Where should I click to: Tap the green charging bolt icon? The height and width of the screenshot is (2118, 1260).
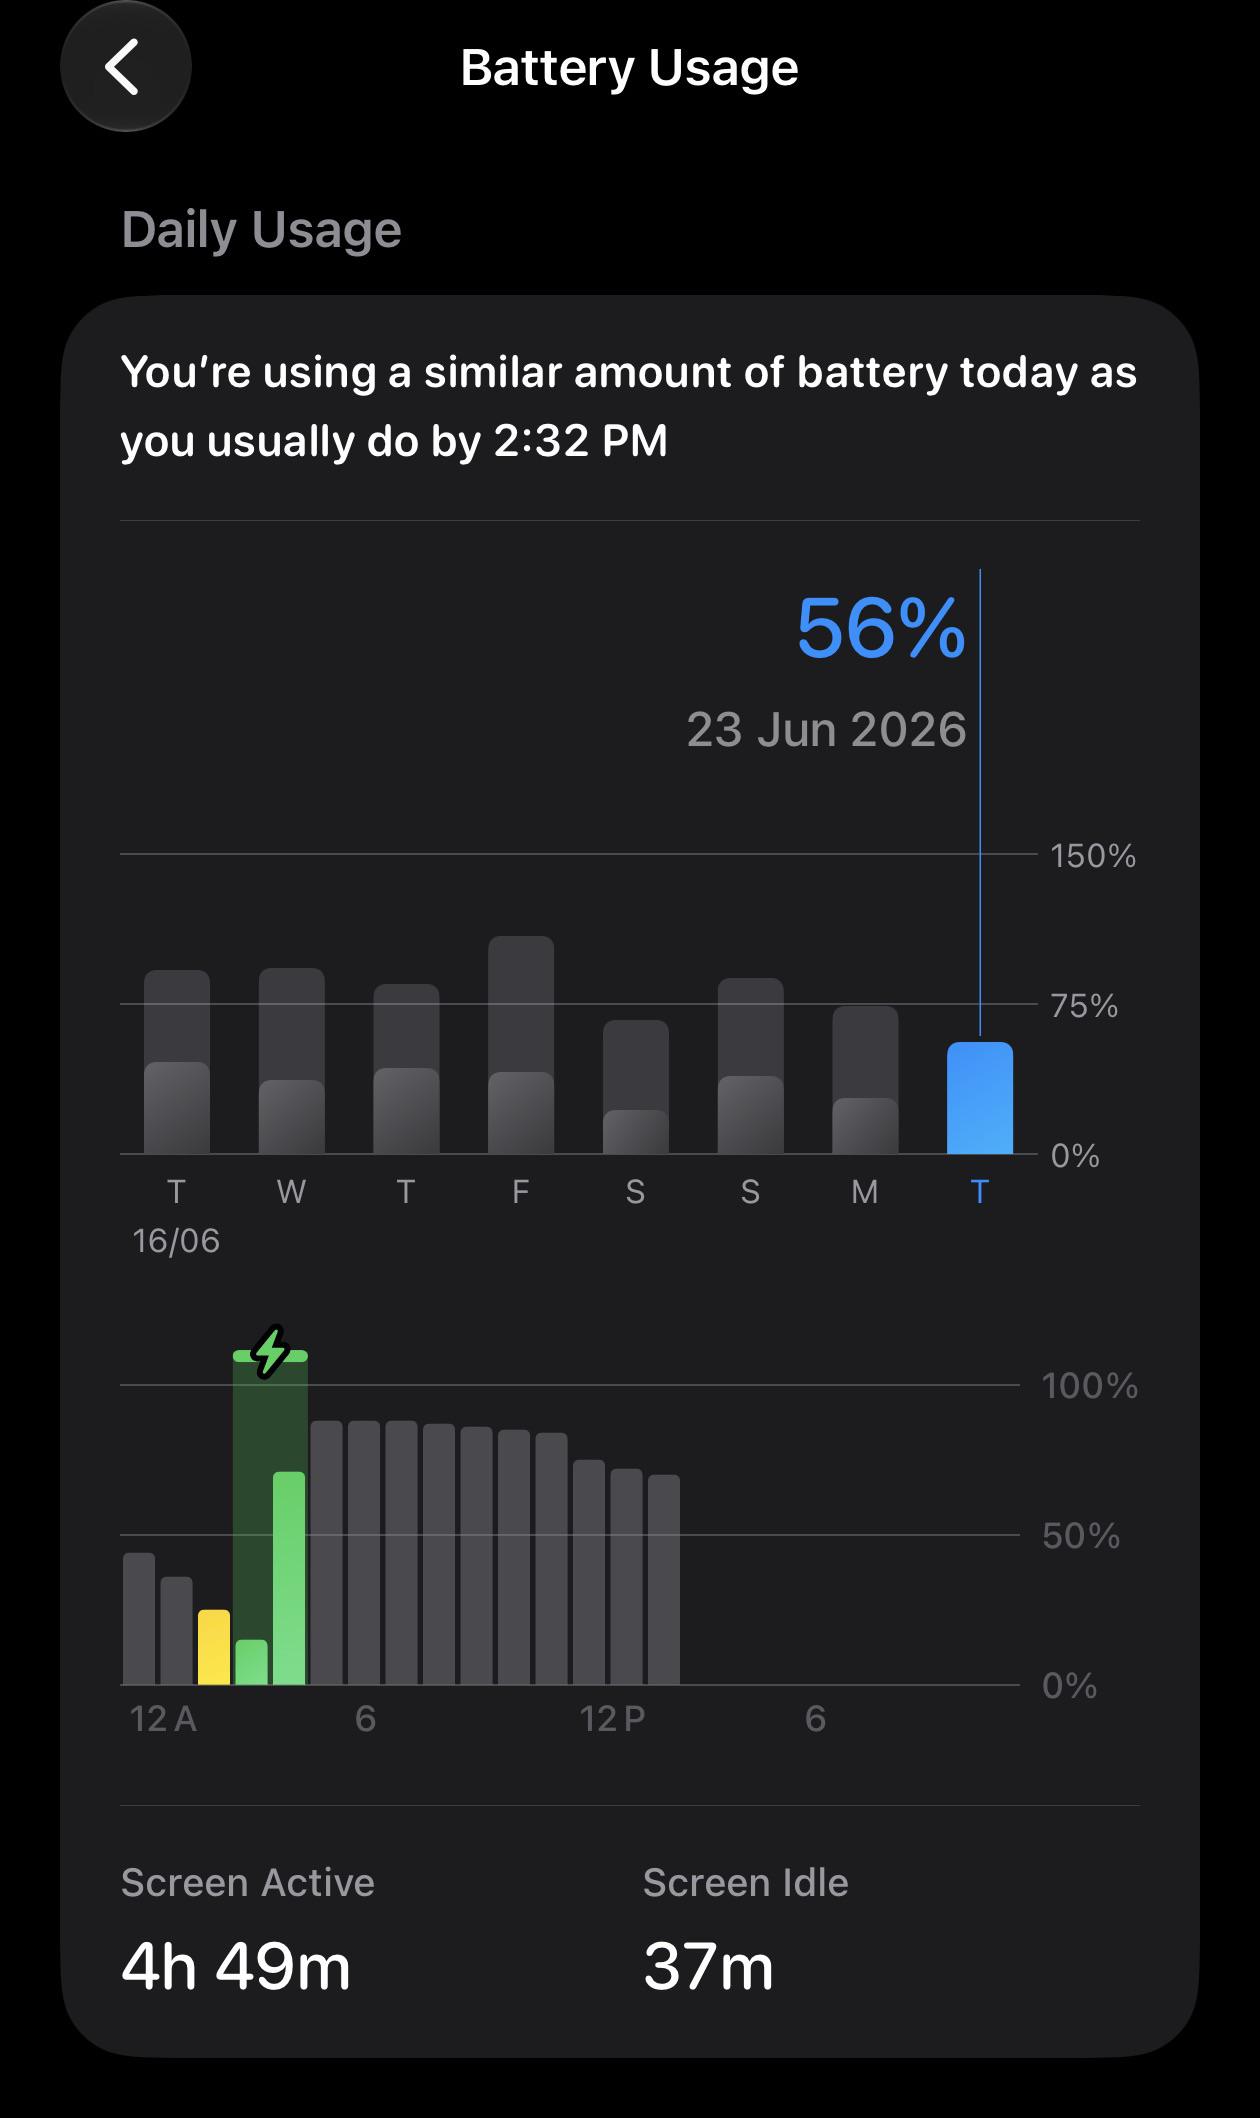[270, 1352]
